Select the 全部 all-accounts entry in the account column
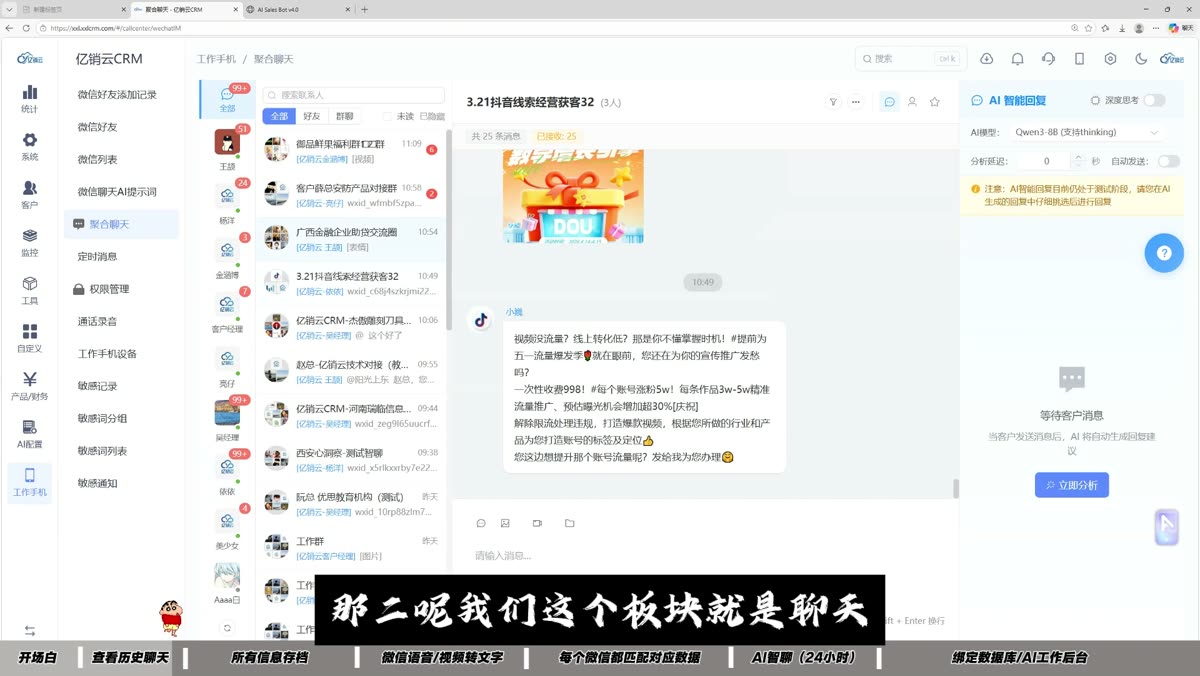The width and height of the screenshot is (1200, 676). [x=227, y=99]
